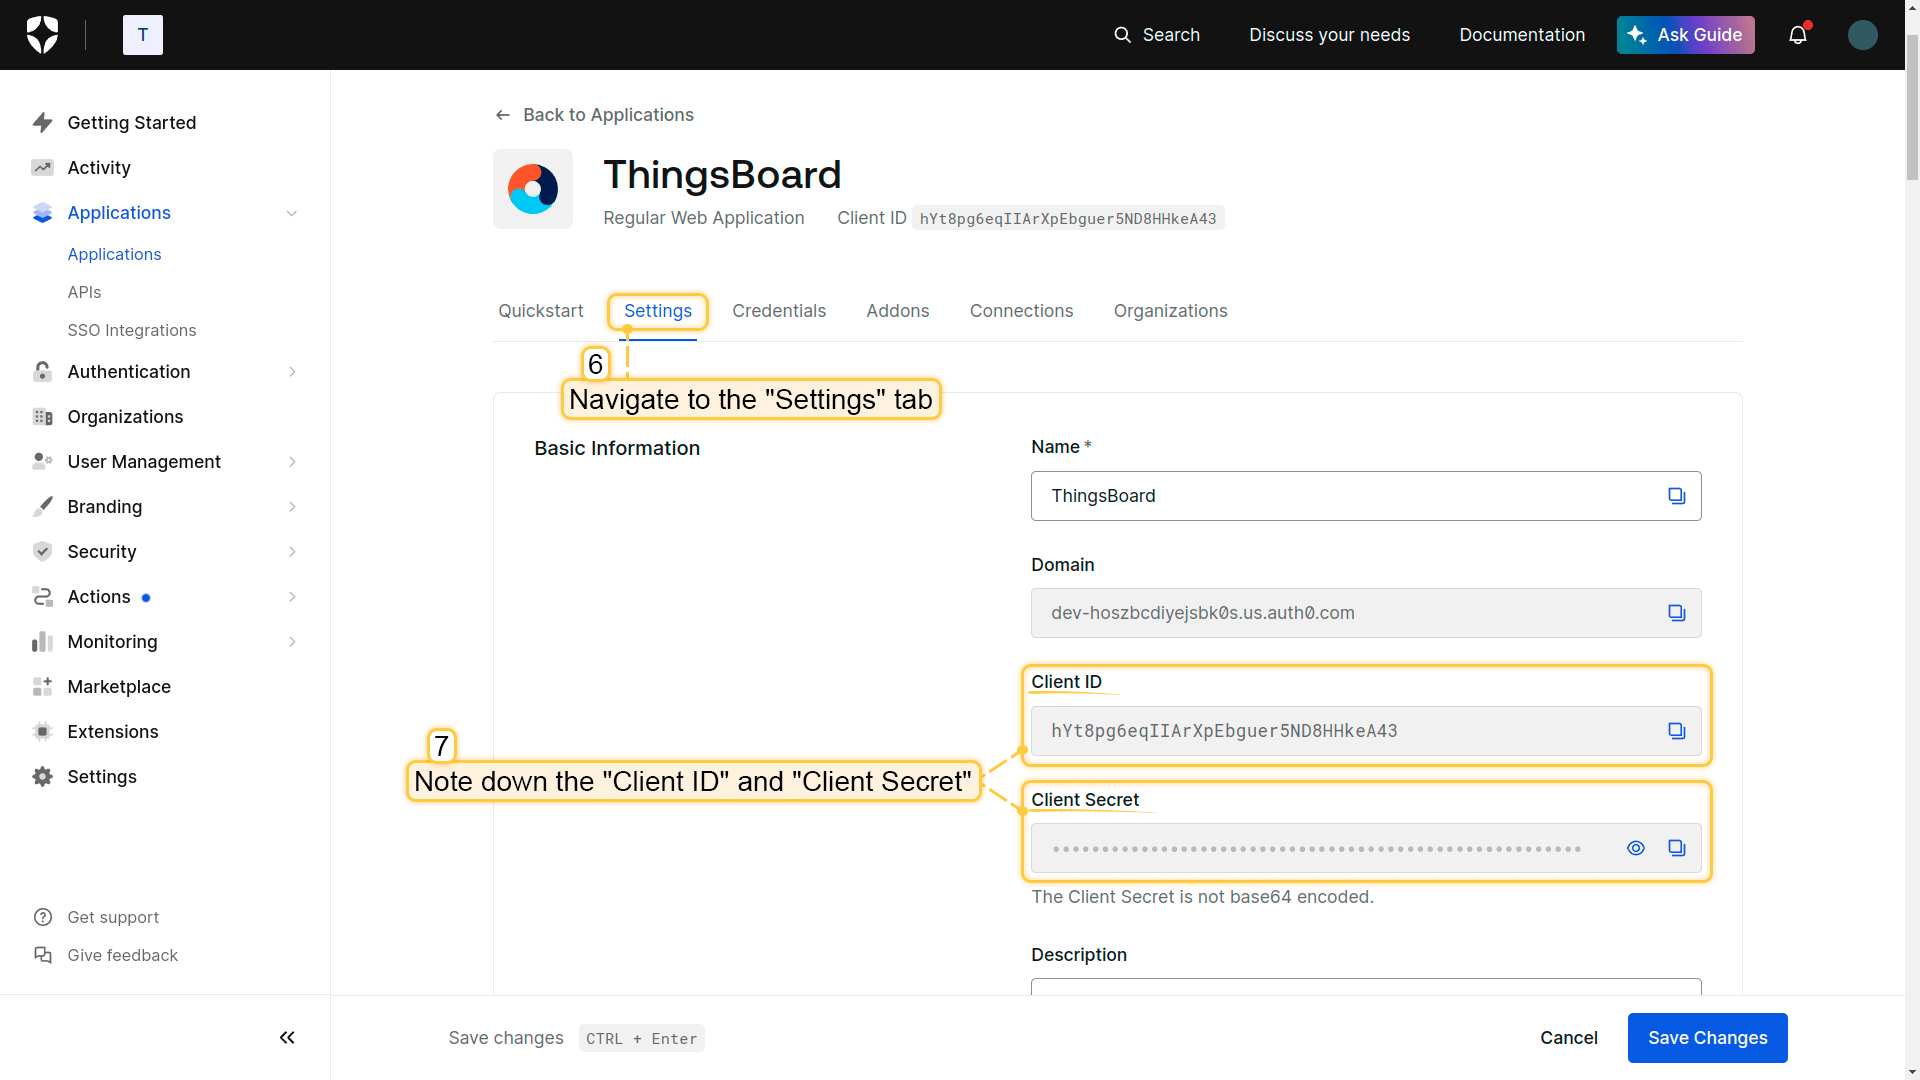This screenshot has width=1920, height=1080.
Task: Collapse the Applications sidebar section
Action: [291, 213]
